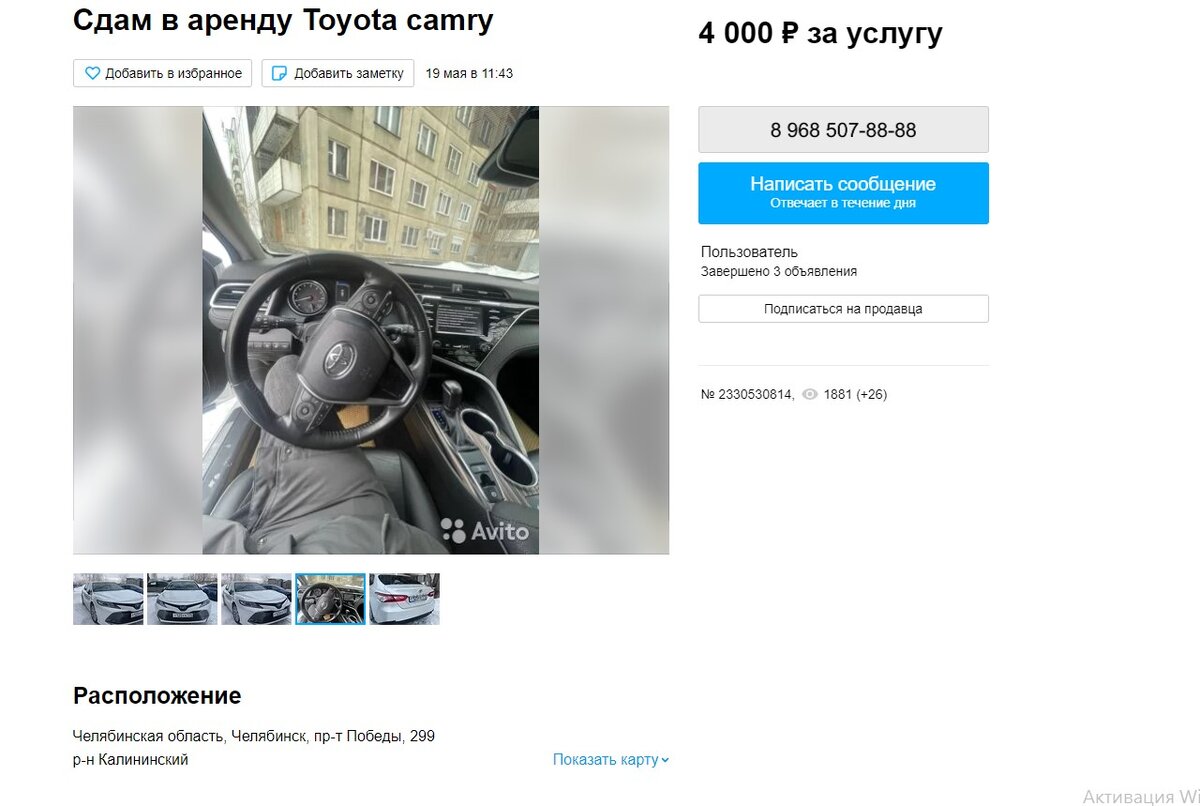Screen dimensions: 1200x806
Task: Click the Avito watermark logo on photo
Action: (485, 531)
